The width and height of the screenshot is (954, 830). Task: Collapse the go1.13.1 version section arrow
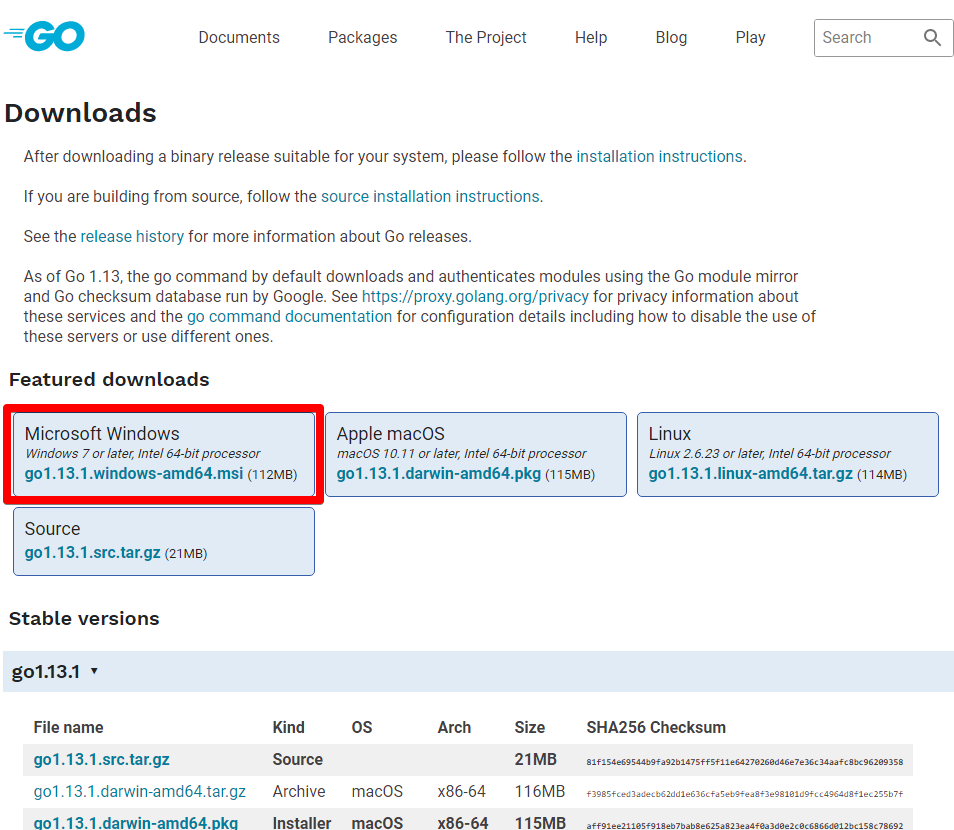pos(94,671)
